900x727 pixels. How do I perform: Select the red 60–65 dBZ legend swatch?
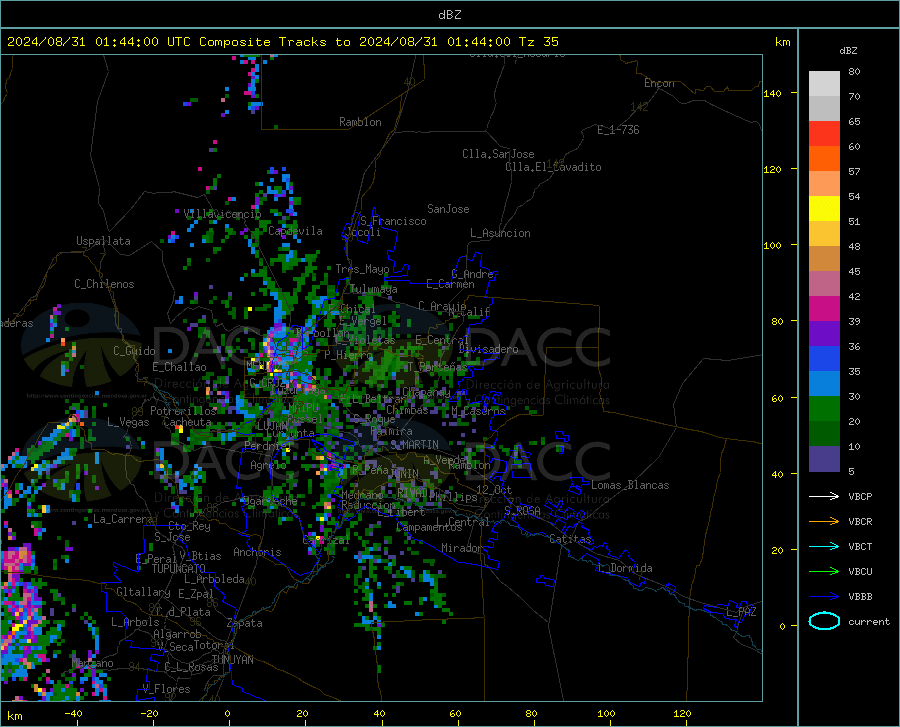click(x=824, y=134)
